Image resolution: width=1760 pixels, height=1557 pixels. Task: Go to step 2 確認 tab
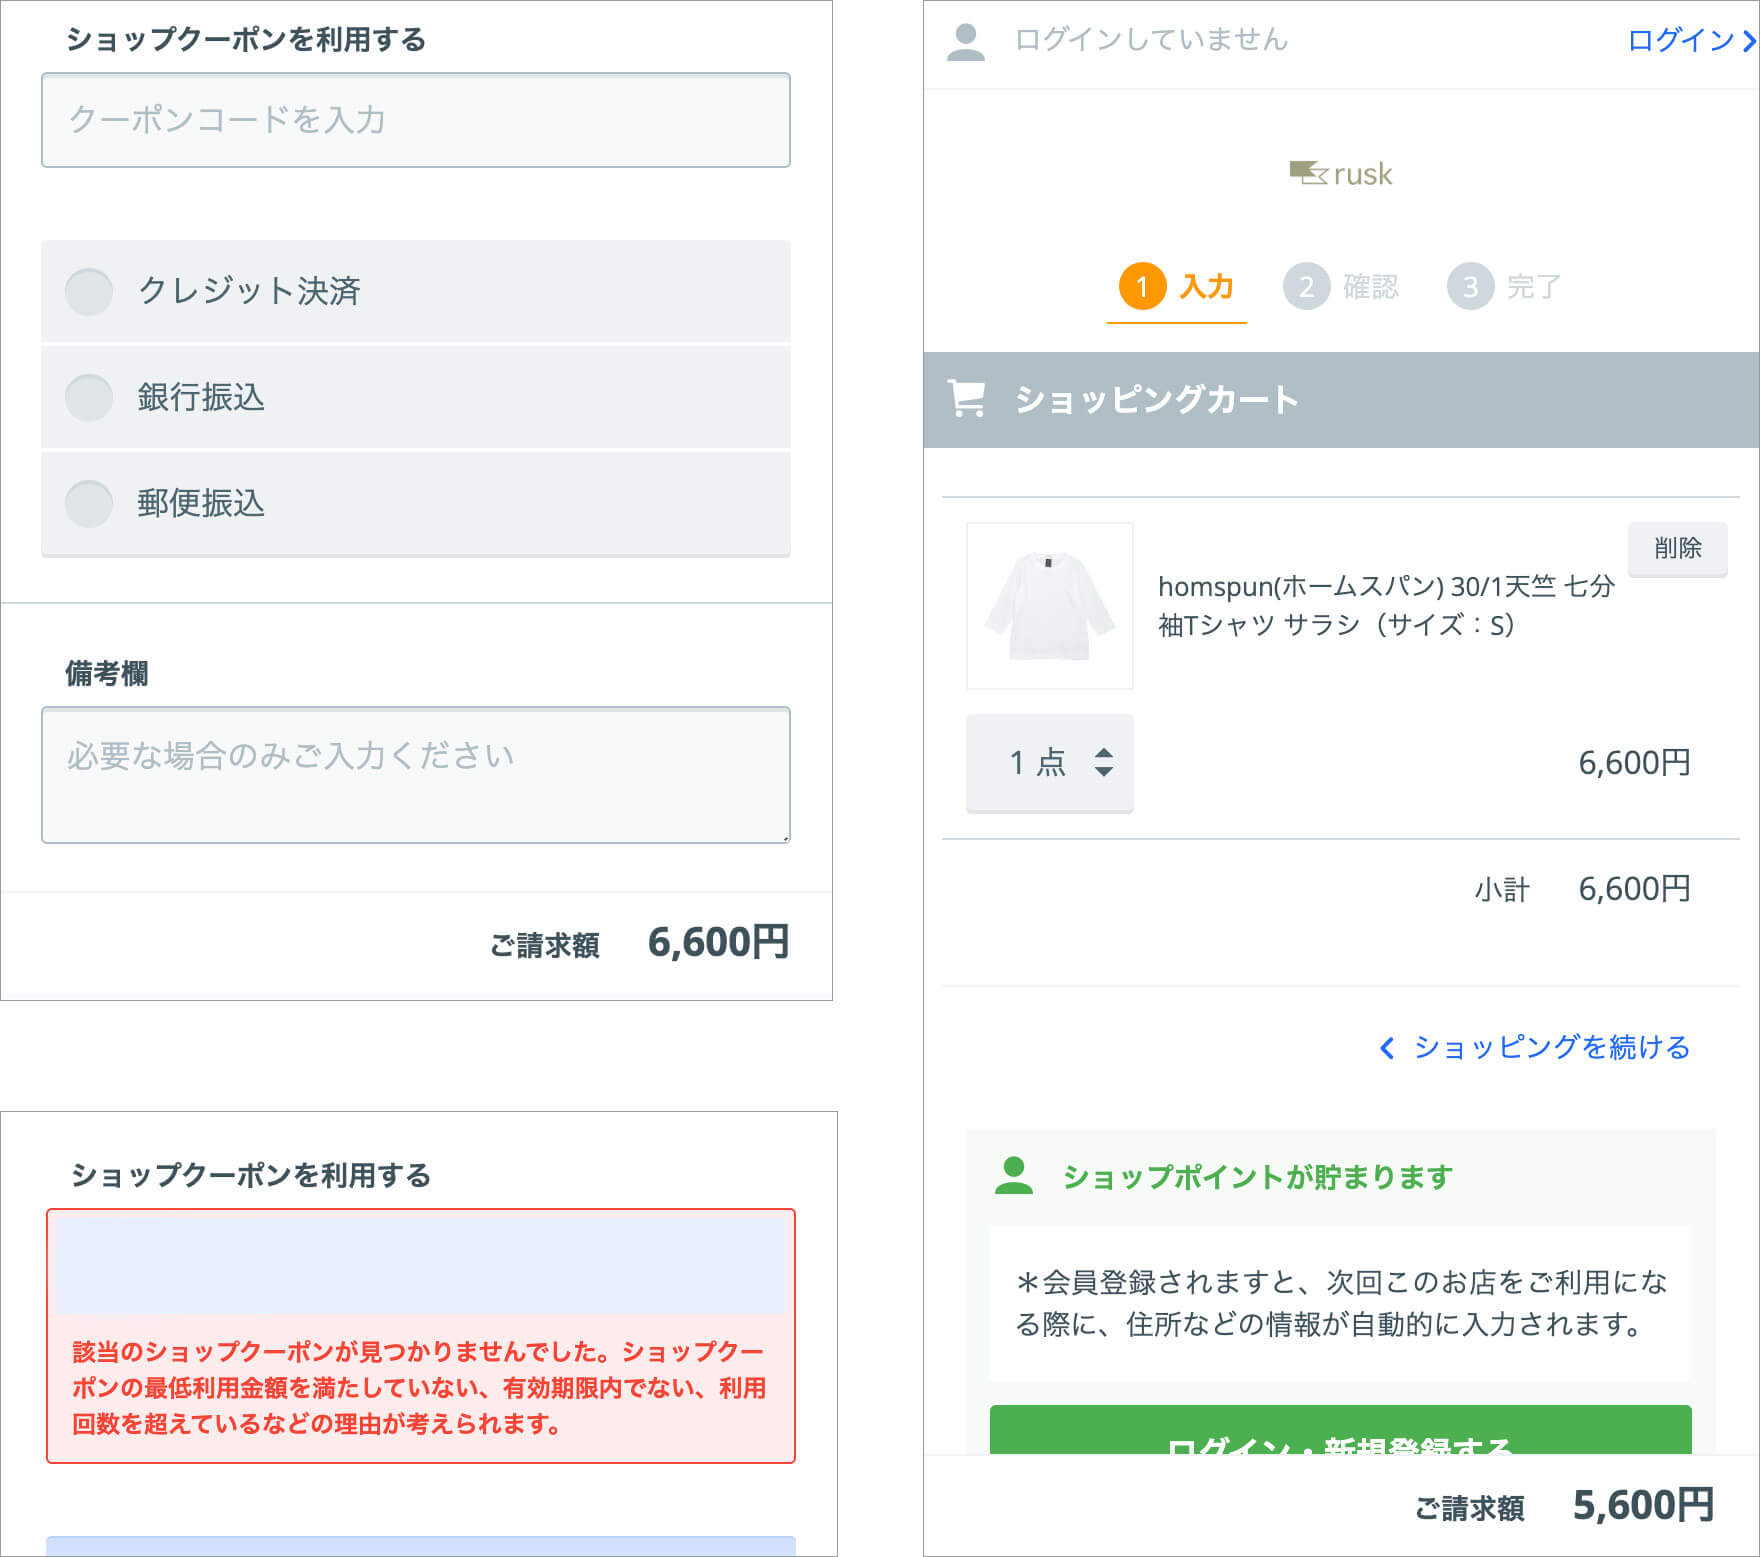(x=1341, y=287)
